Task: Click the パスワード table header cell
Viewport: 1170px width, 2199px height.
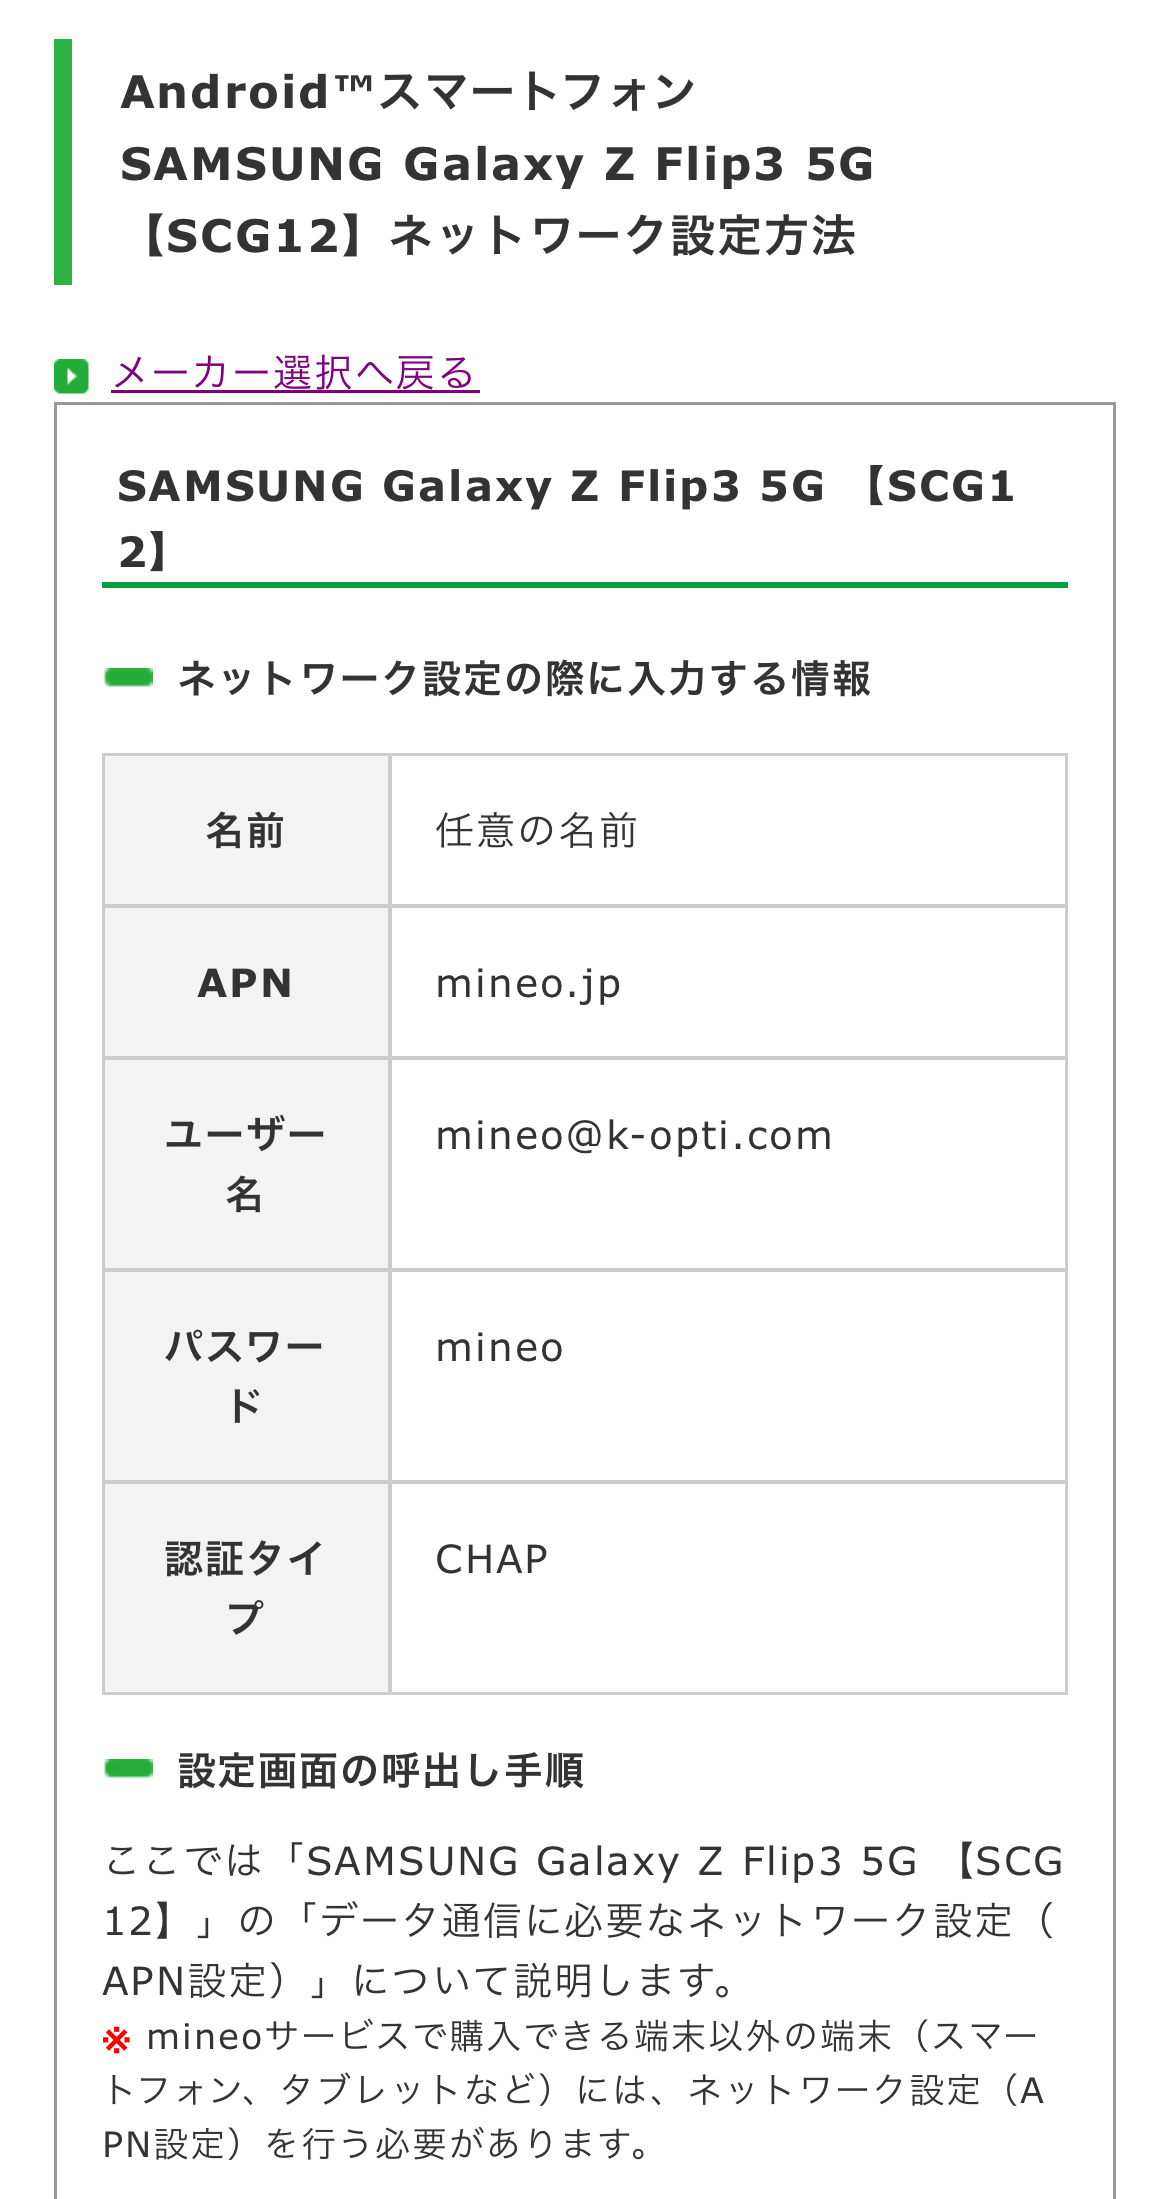Action: (x=246, y=1376)
